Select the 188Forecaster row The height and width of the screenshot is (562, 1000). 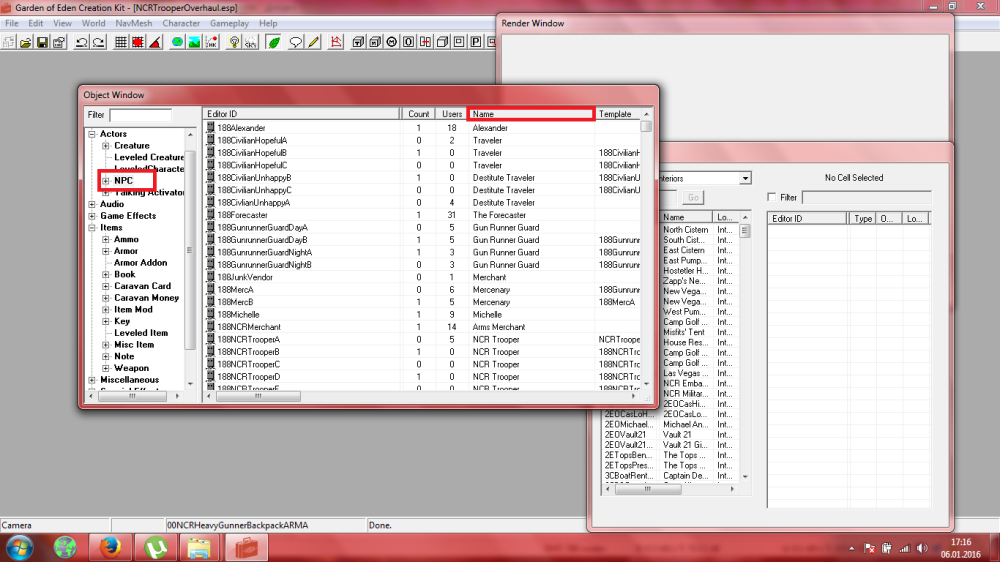click(x=422, y=215)
